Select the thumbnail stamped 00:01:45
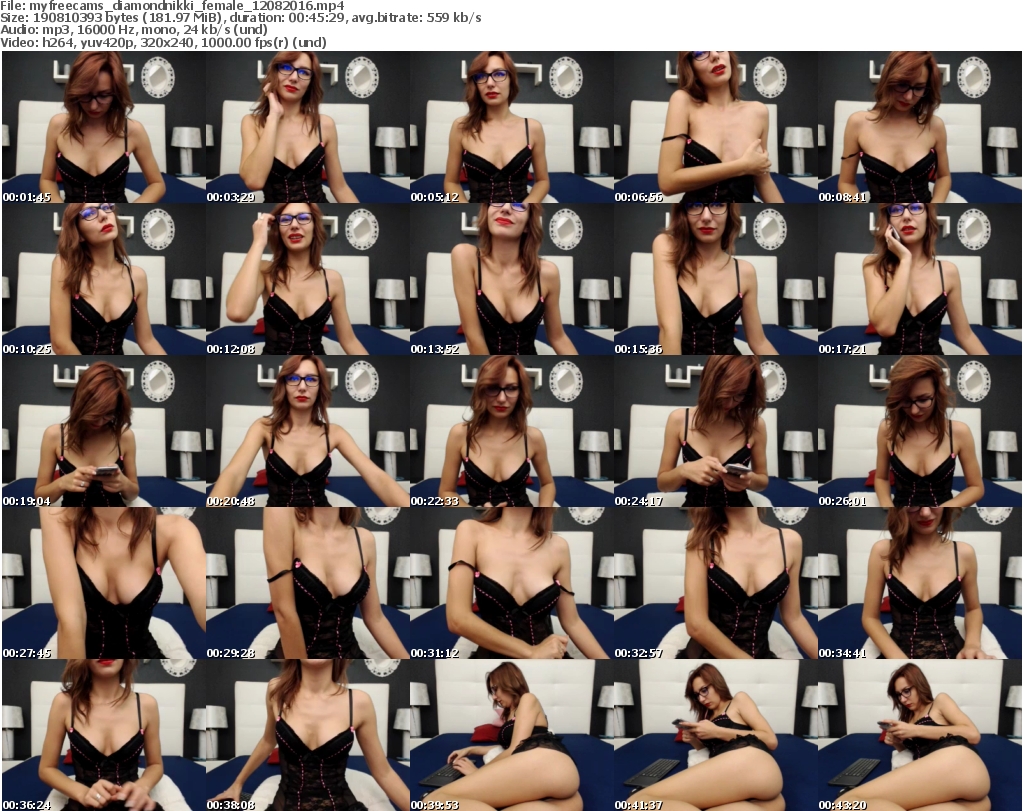The width and height of the screenshot is (1024, 811). [x=104, y=127]
